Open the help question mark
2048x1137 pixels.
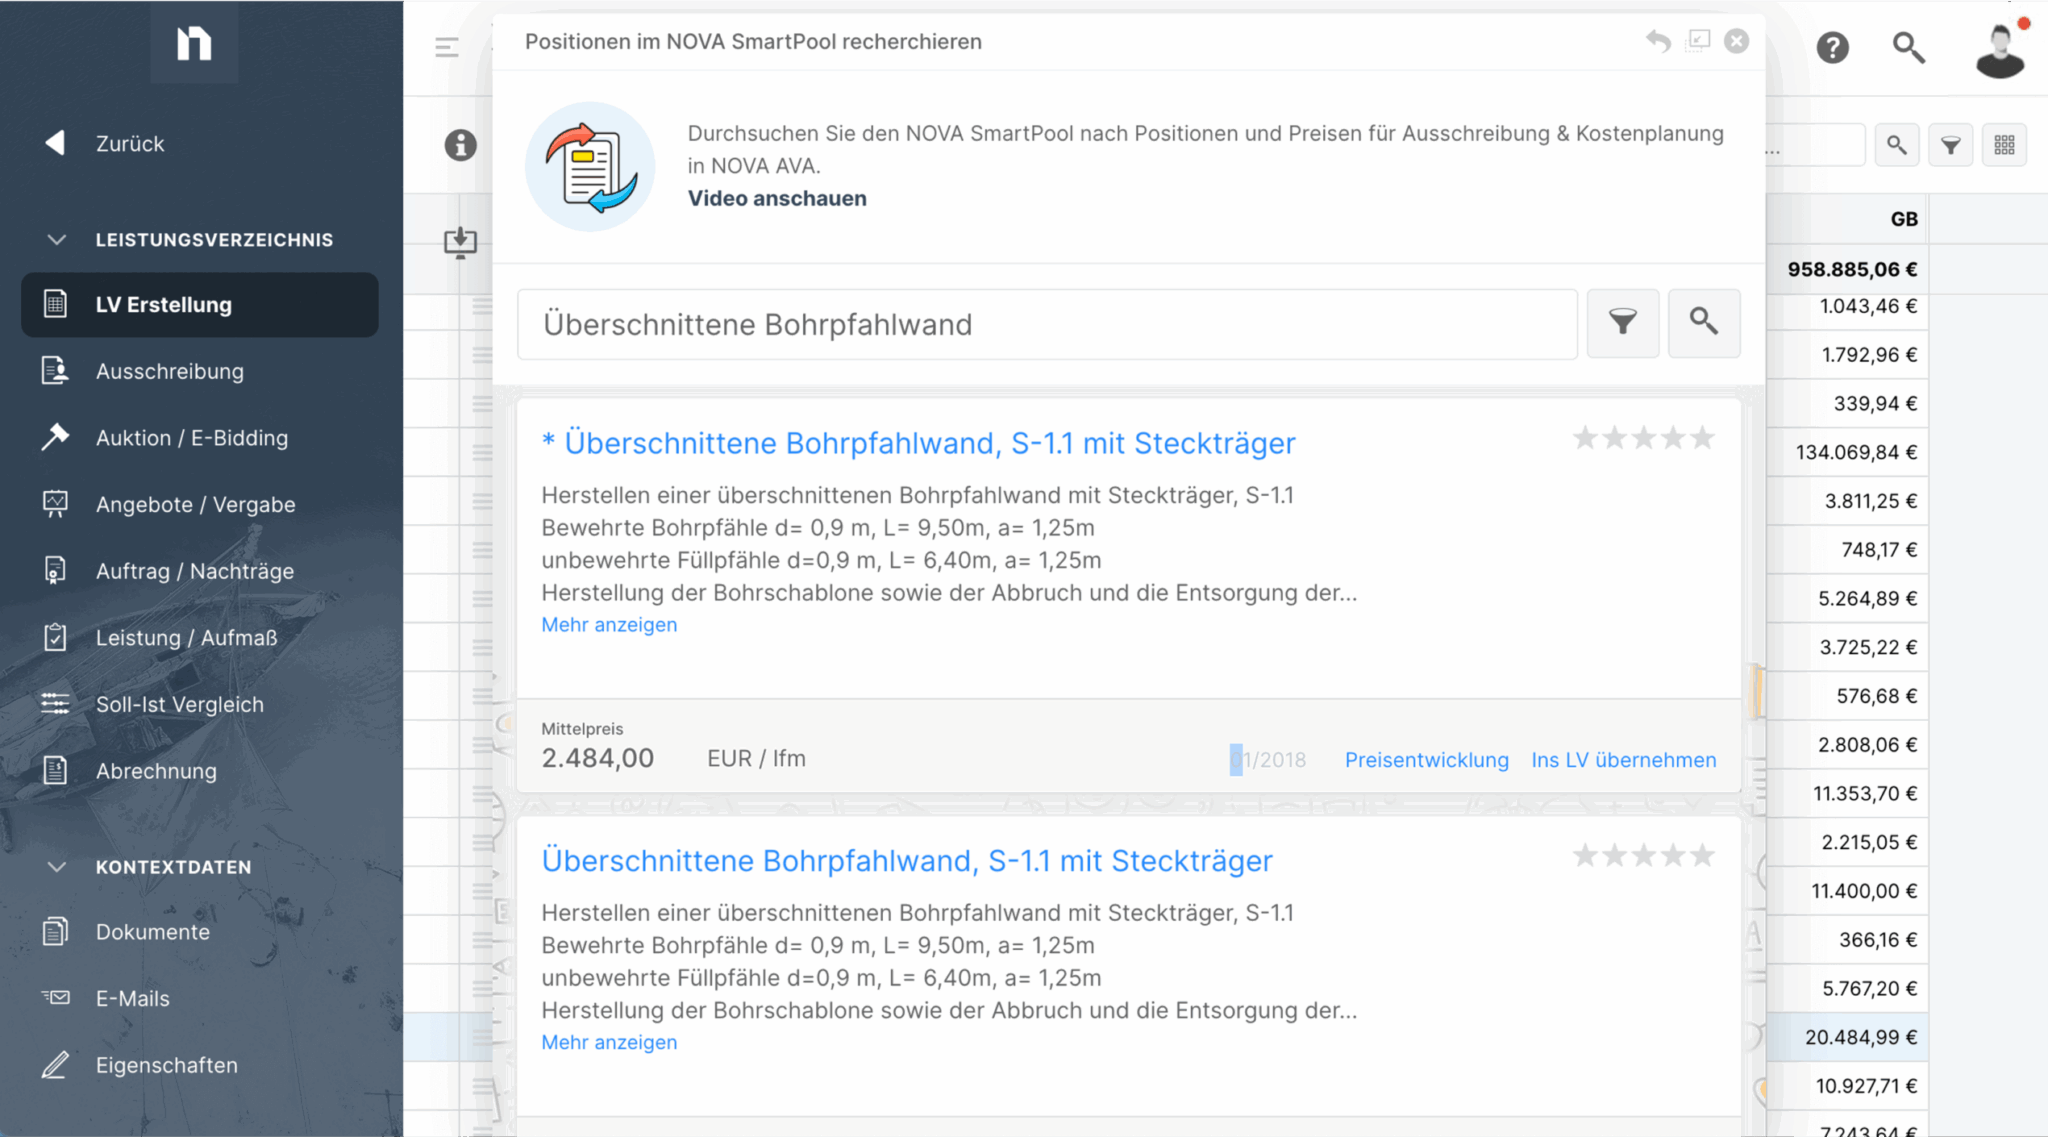1832,47
